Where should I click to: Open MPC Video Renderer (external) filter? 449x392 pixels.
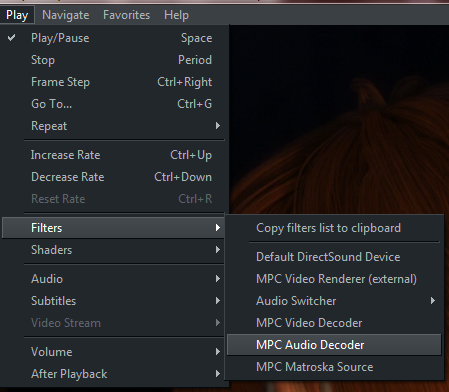(x=334, y=279)
